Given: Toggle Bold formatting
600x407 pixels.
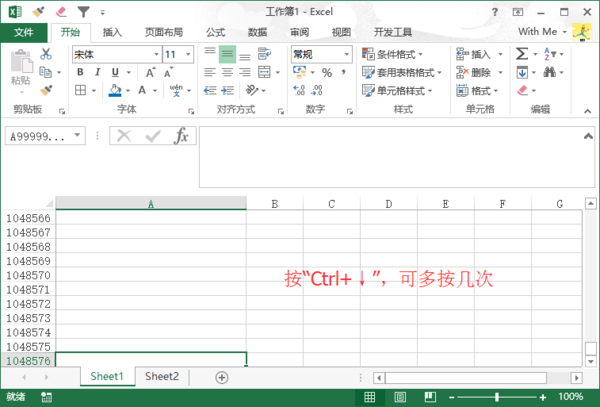Looking at the screenshot, I should click(x=80, y=72).
